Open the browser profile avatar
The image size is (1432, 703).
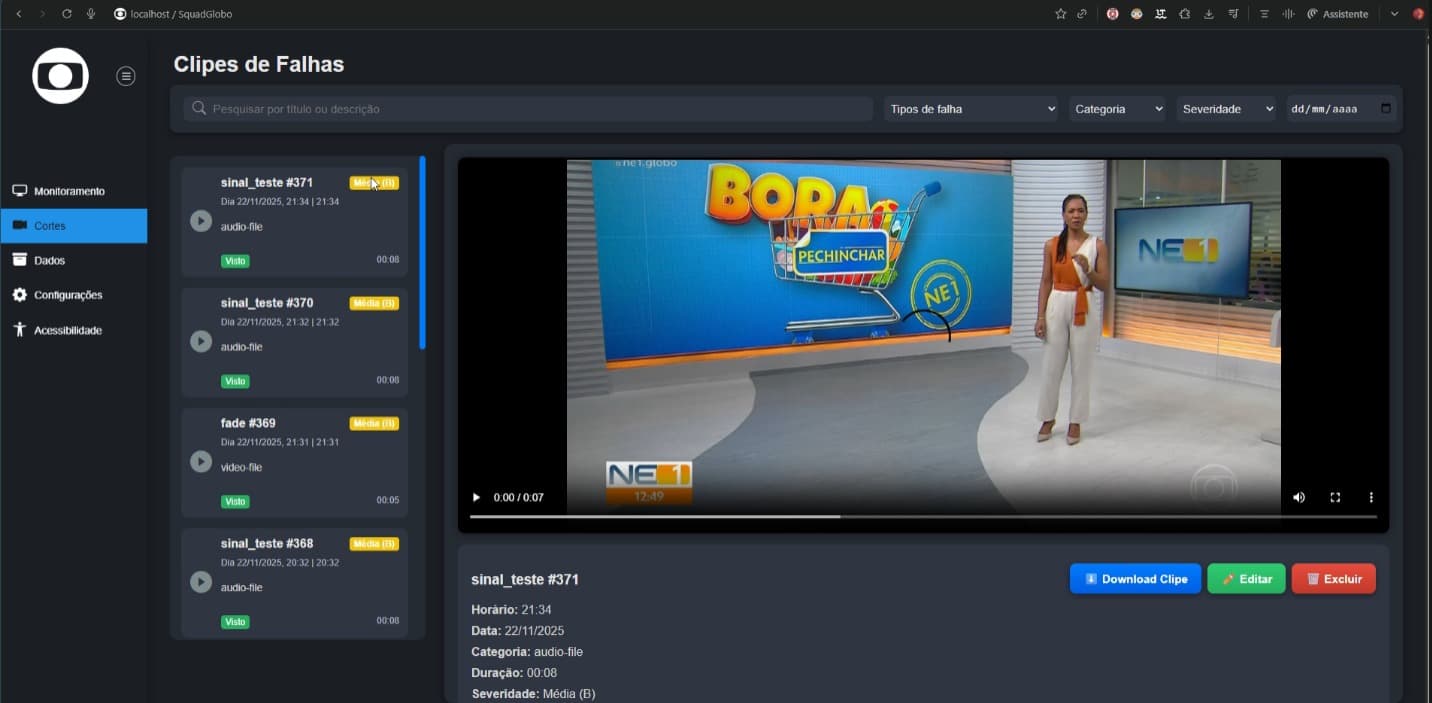pos(1418,14)
